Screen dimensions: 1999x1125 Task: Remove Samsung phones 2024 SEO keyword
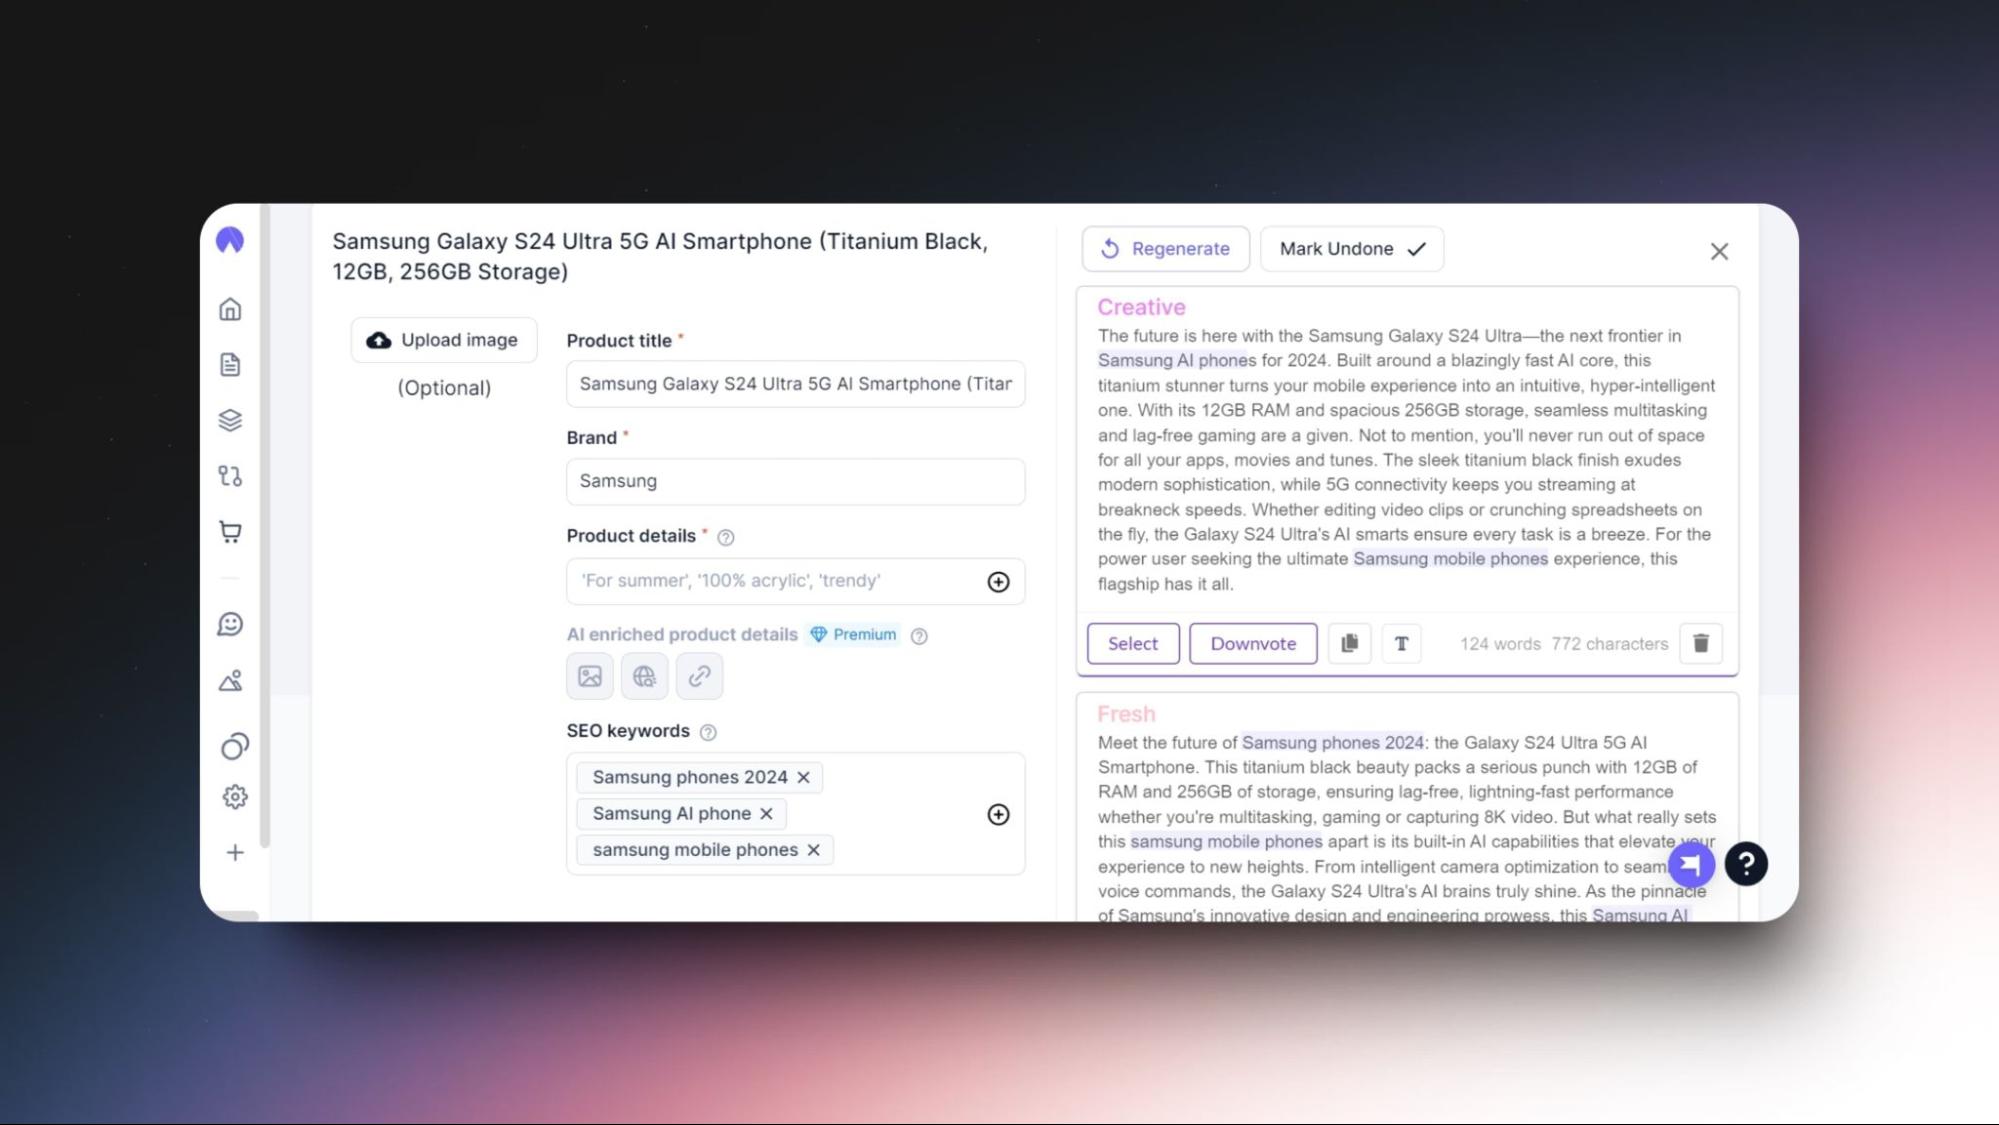click(805, 776)
